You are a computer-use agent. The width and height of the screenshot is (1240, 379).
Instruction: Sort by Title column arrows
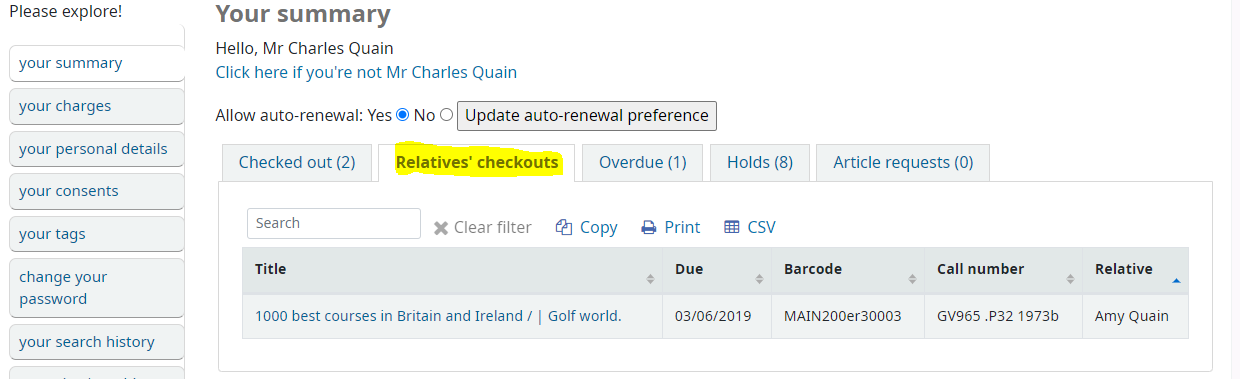650,279
